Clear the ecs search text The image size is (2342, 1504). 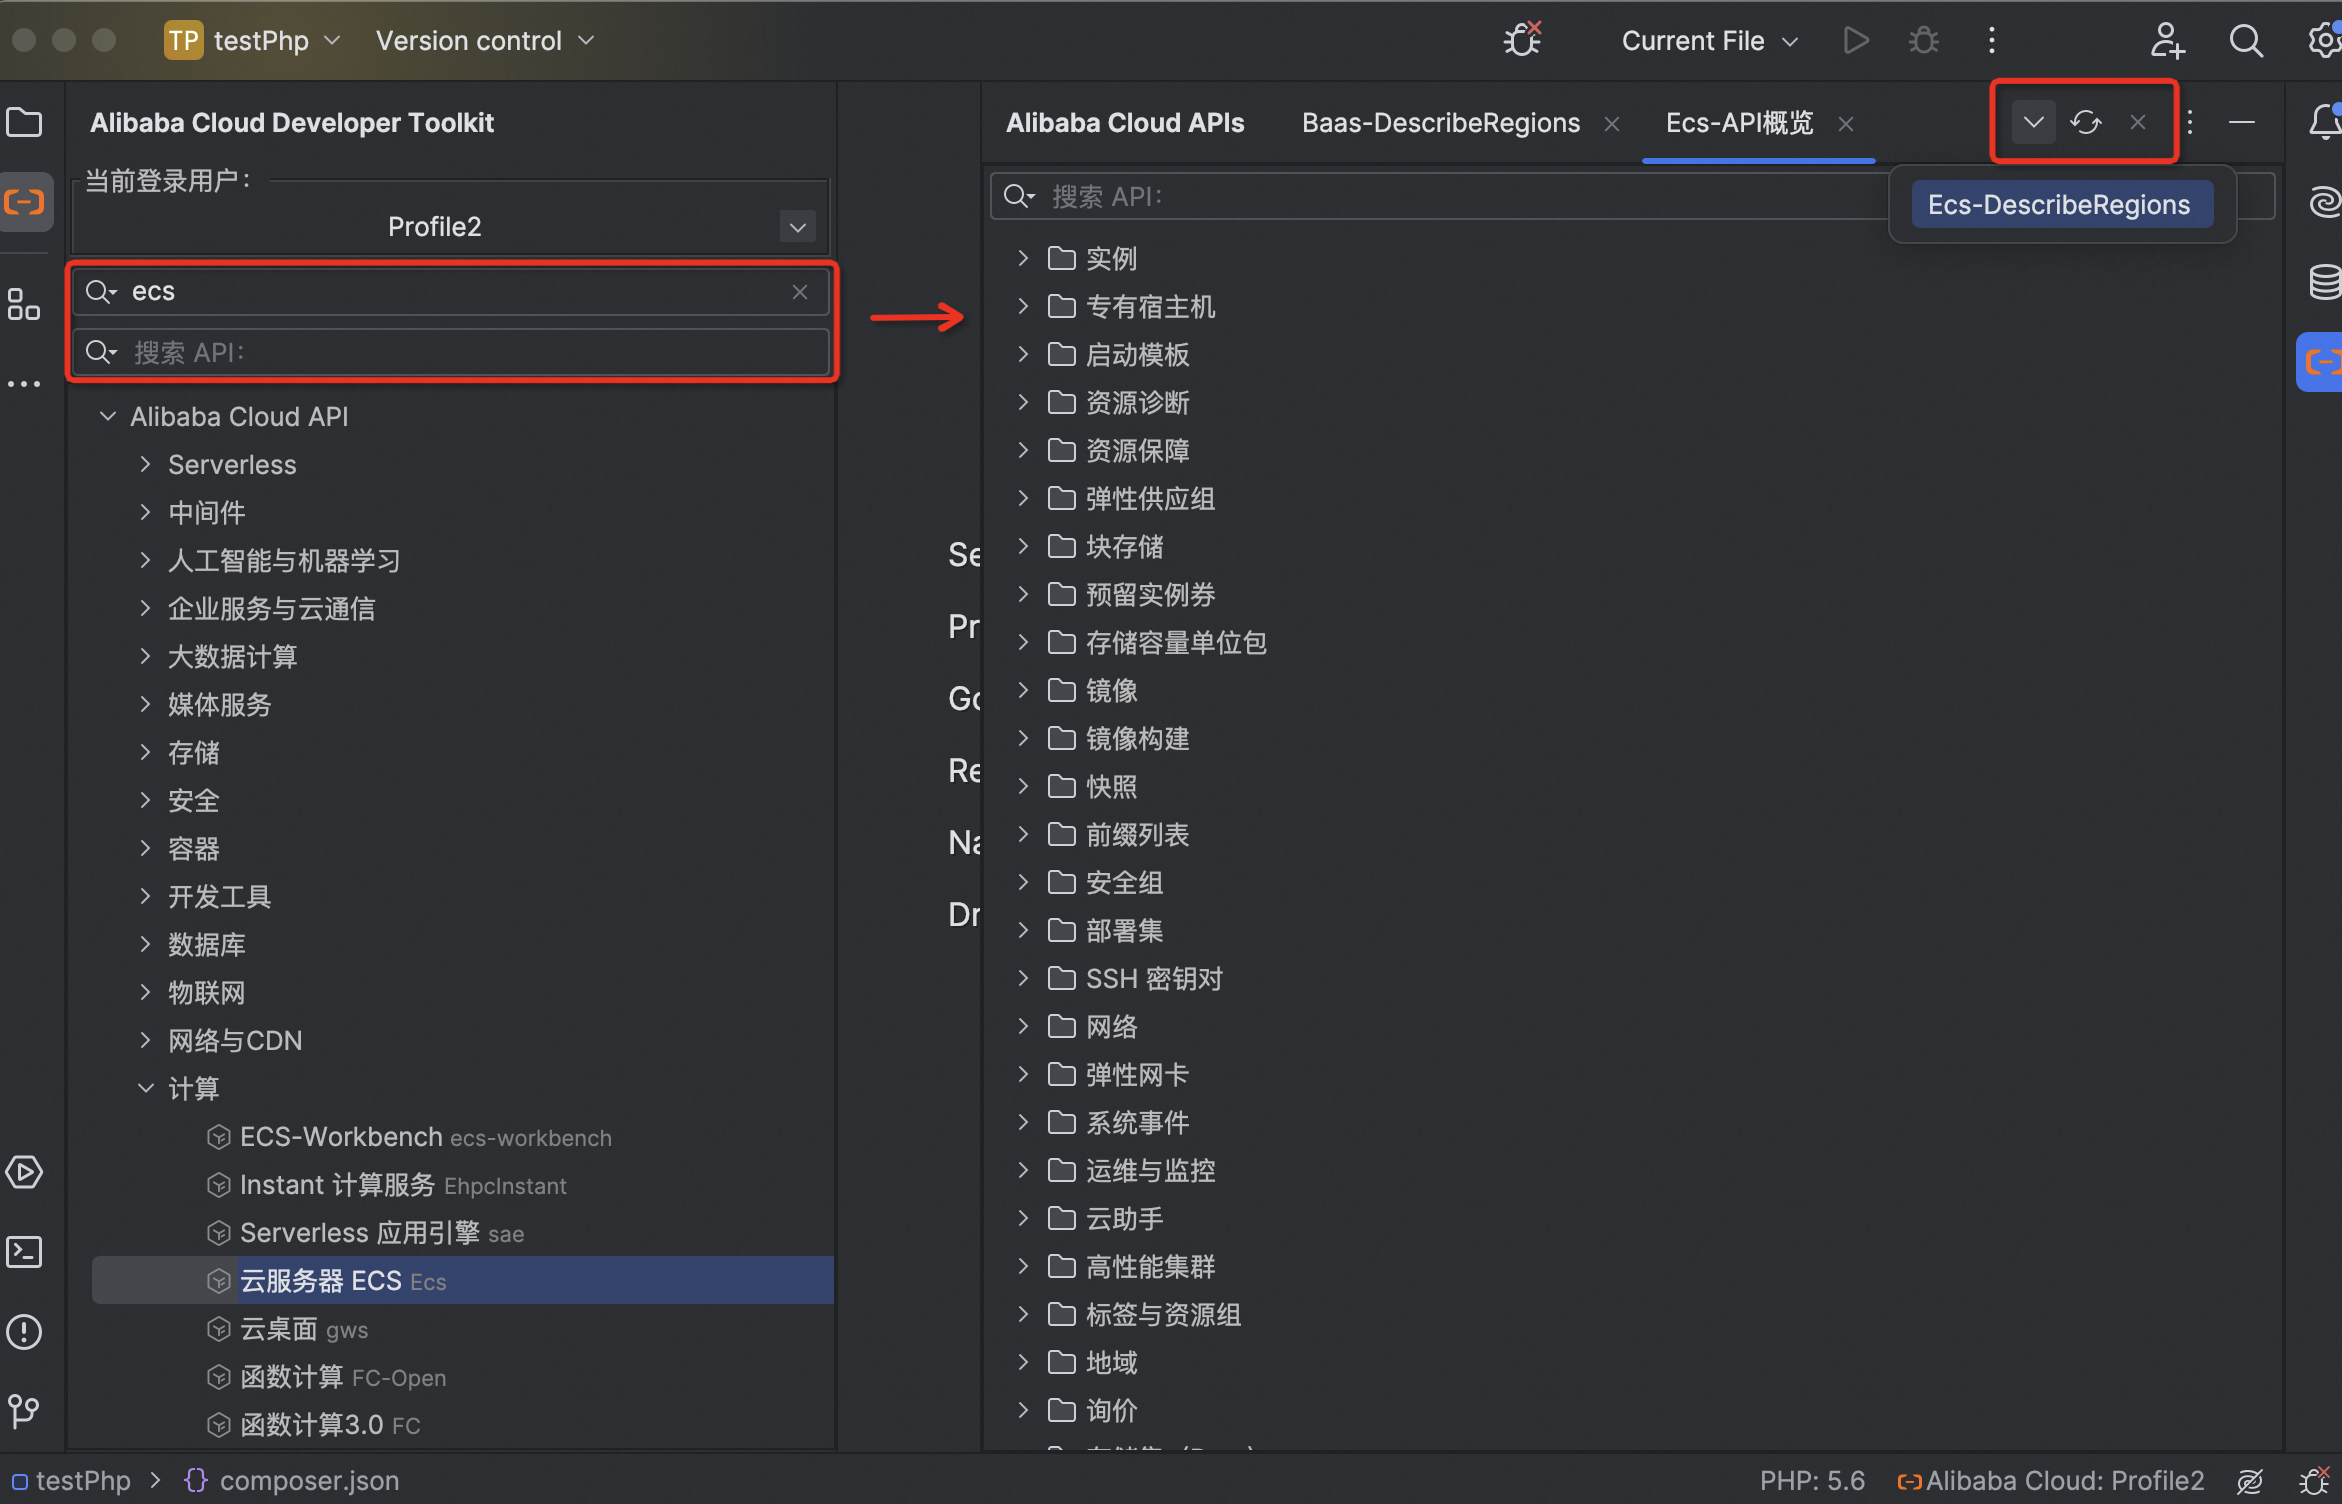point(800,292)
